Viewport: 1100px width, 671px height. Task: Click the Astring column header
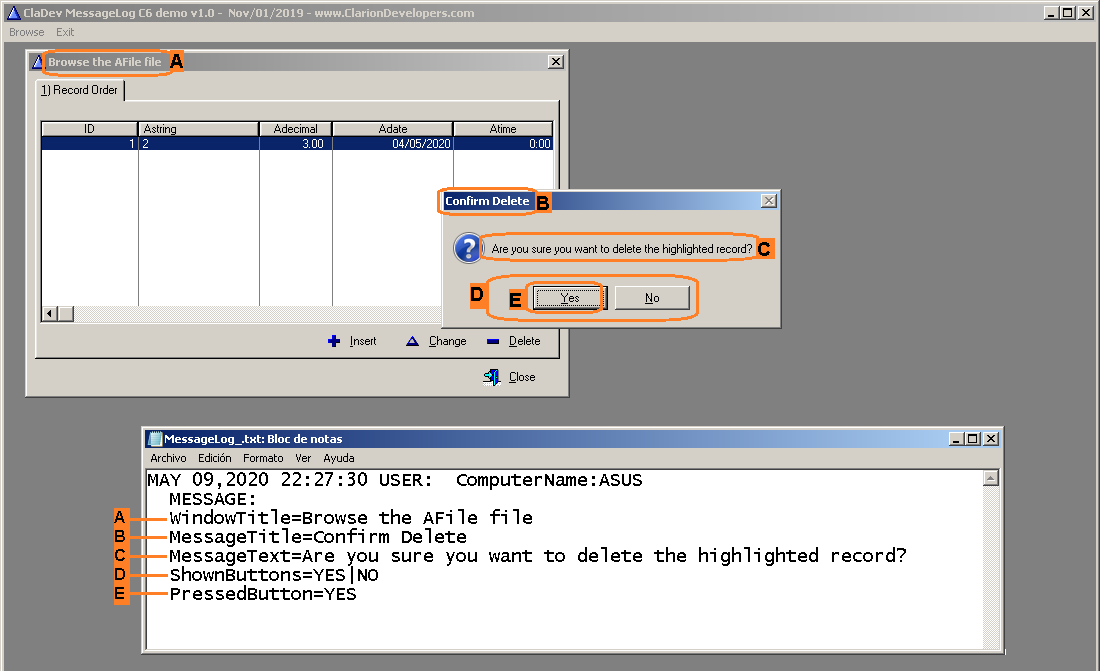pos(199,129)
